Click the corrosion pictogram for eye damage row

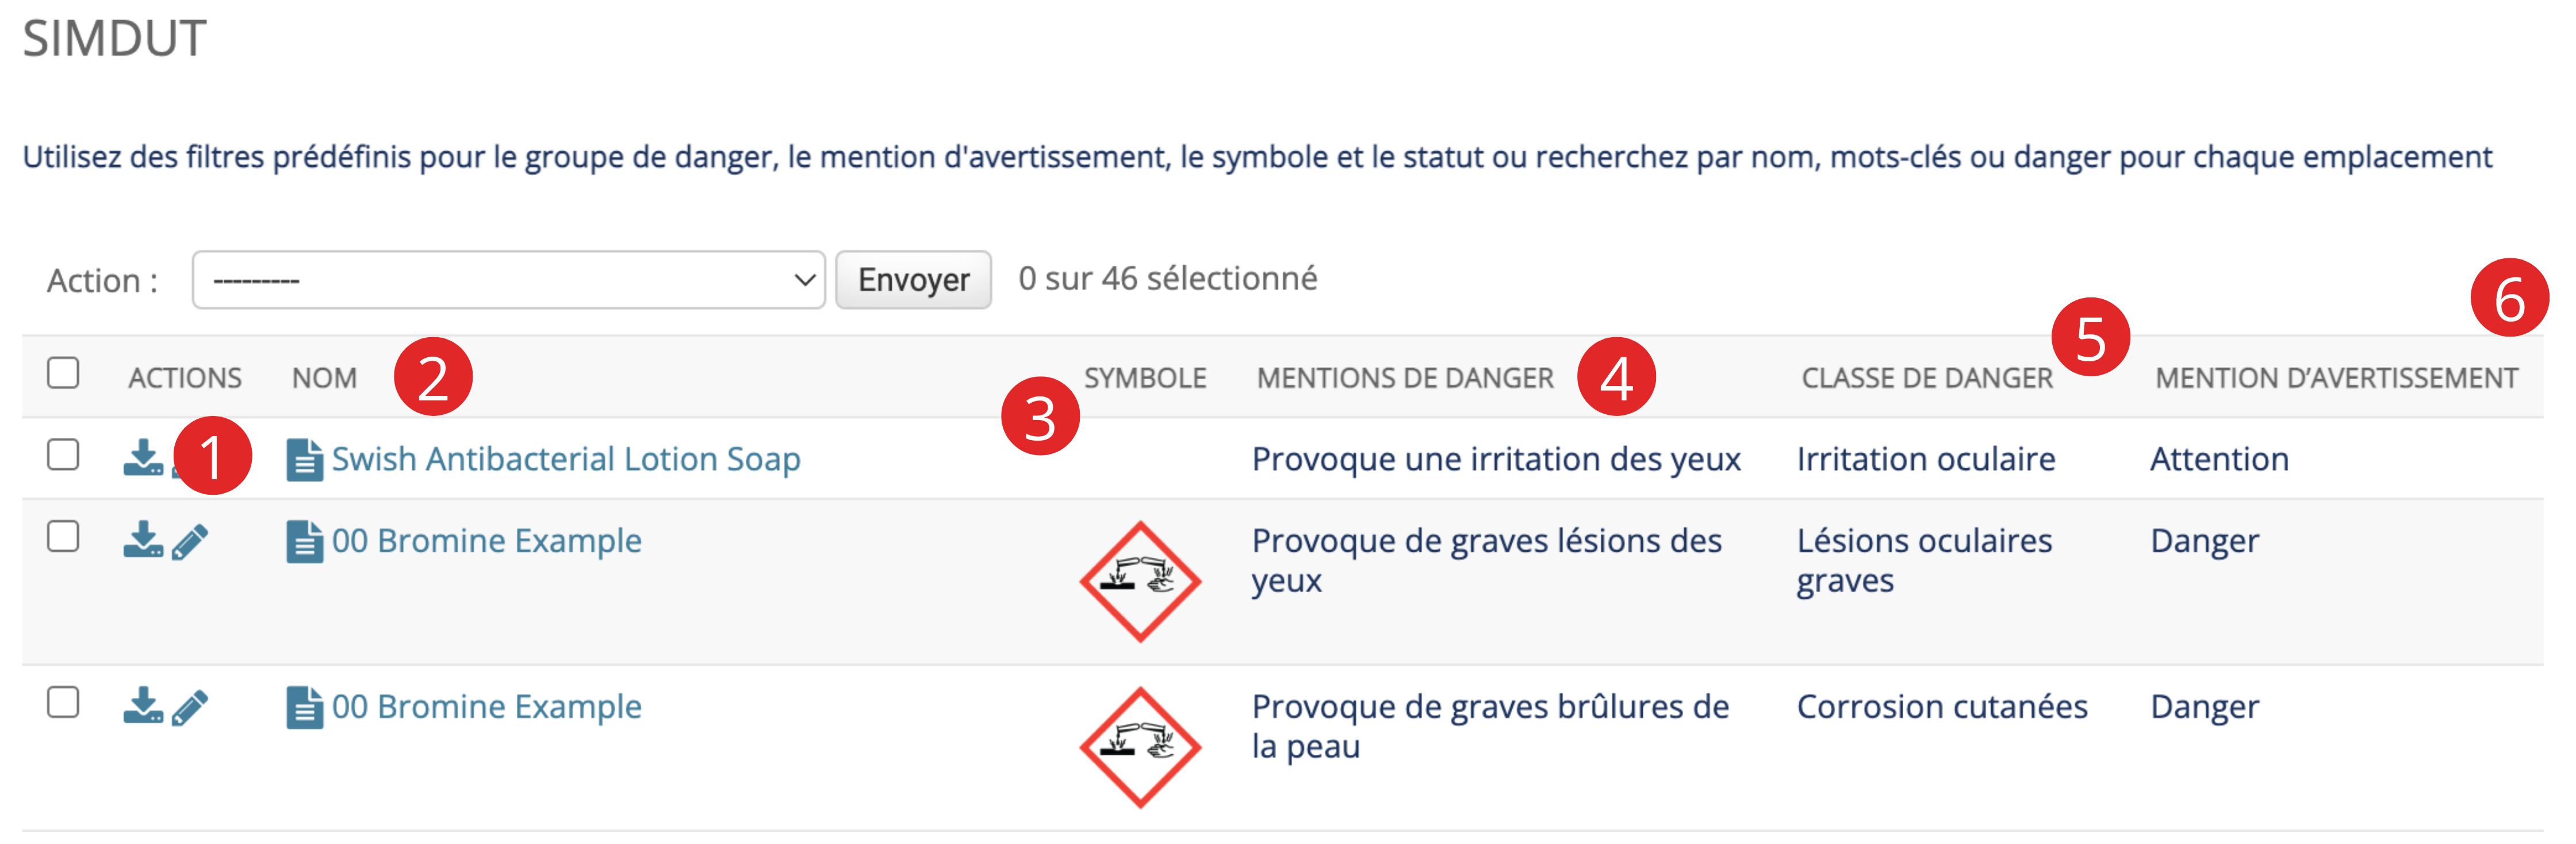(1140, 581)
